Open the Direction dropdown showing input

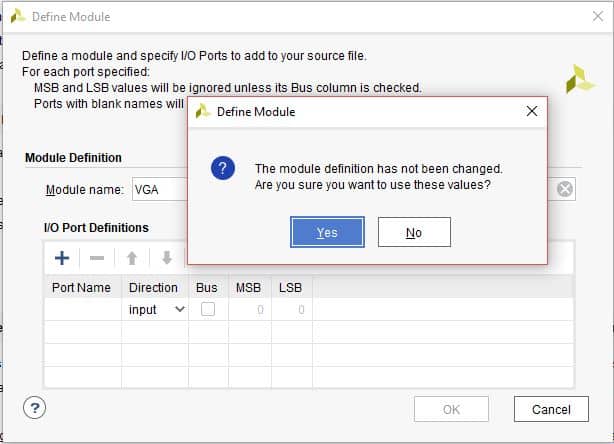click(x=157, y=310)
